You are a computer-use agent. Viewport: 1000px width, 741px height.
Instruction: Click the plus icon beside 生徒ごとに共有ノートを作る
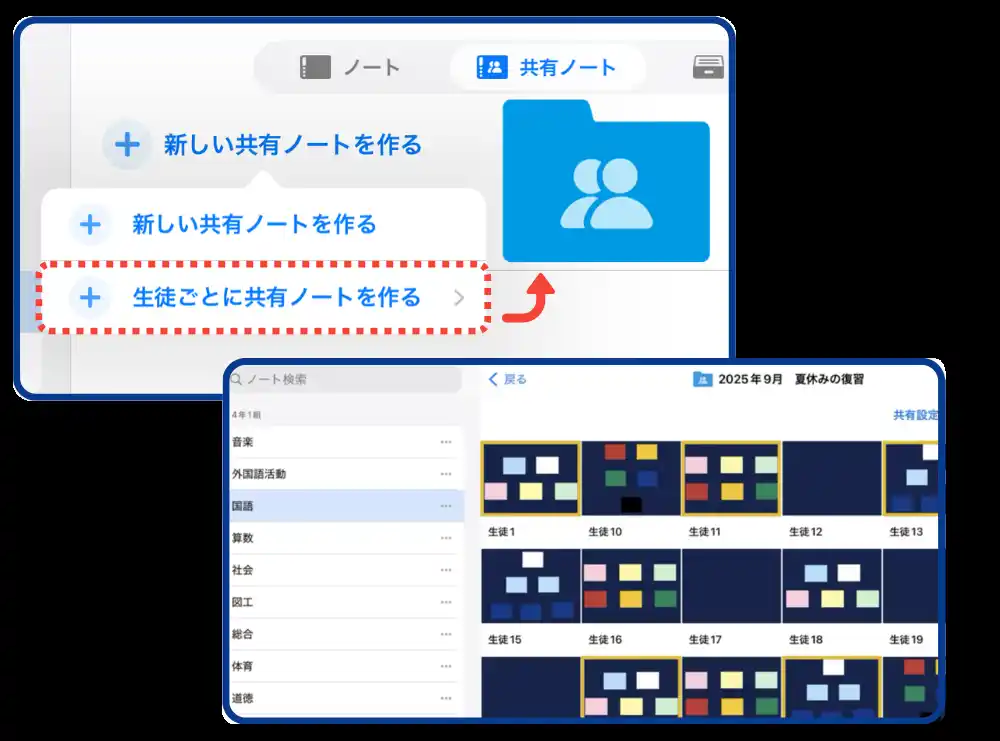point(90,298)
